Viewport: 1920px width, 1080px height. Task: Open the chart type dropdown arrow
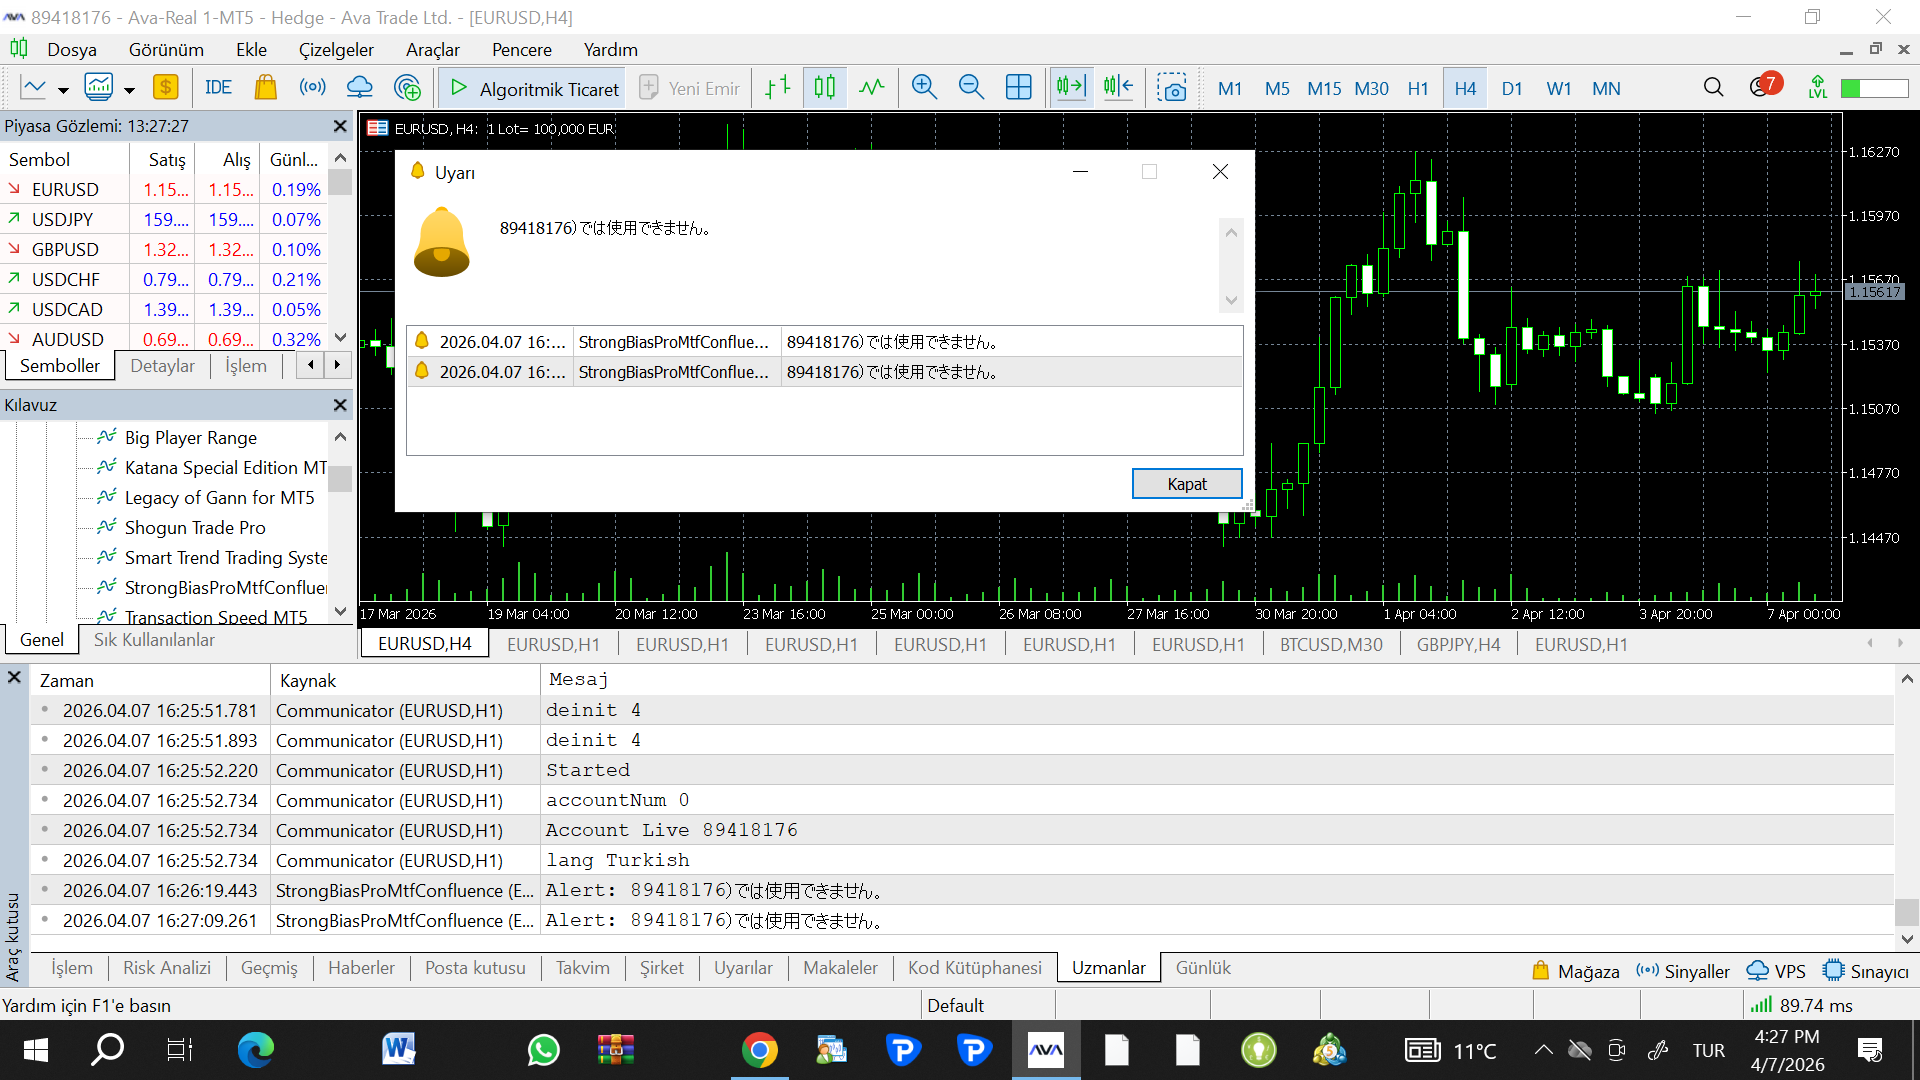tap(63, 90)
